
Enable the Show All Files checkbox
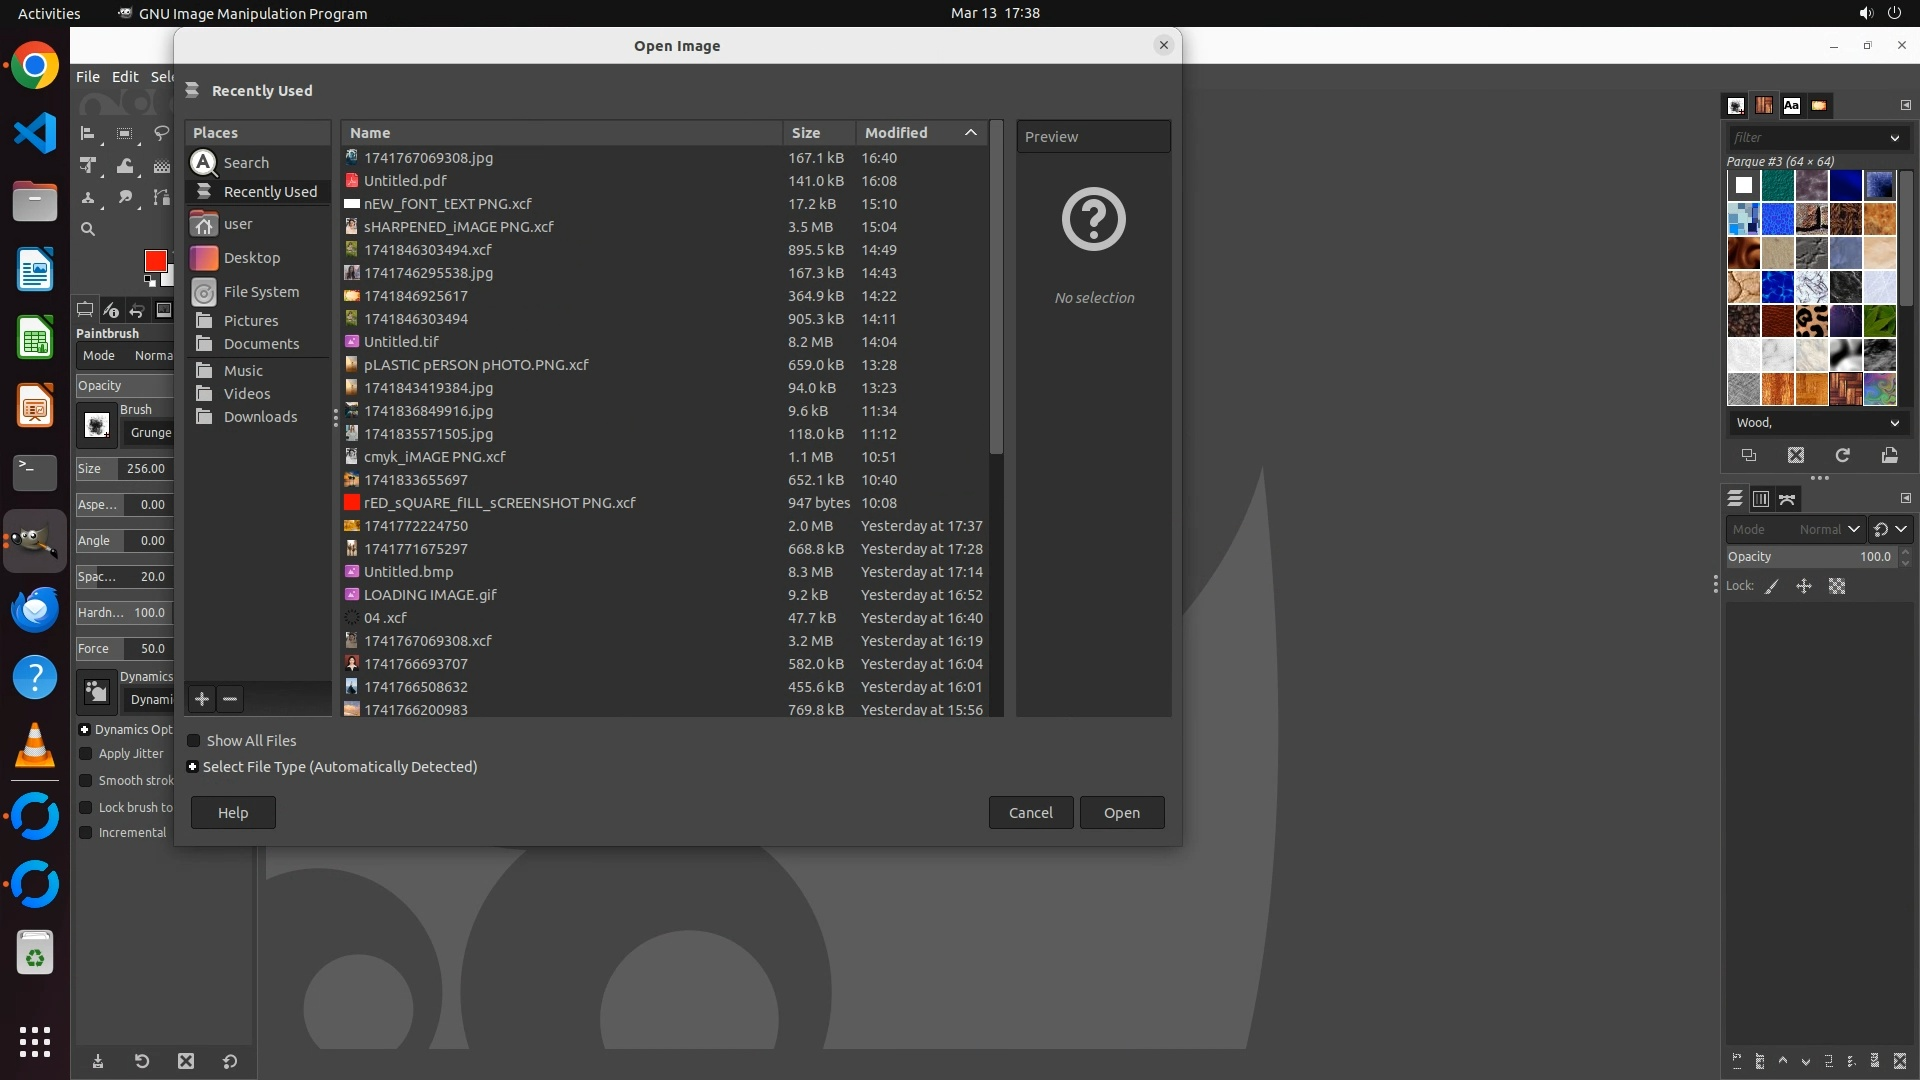point(194,741)
